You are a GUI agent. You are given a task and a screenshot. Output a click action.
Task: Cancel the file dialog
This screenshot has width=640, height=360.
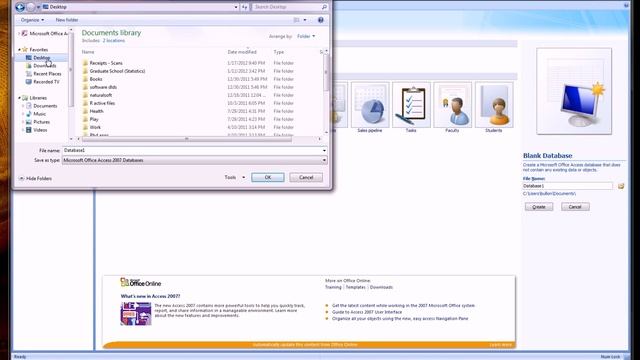(306, 177)
